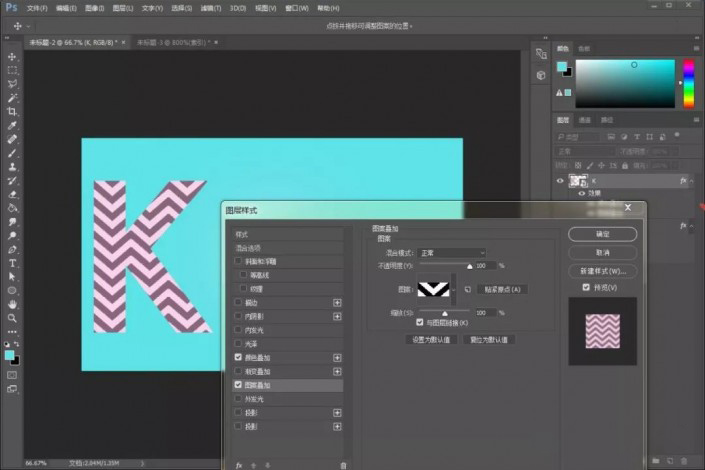Image resolution: width=705 pixels, height=470 pixels.
Task: Uncheck the 图案叠加 checkbox
Action: coord(238,385)
